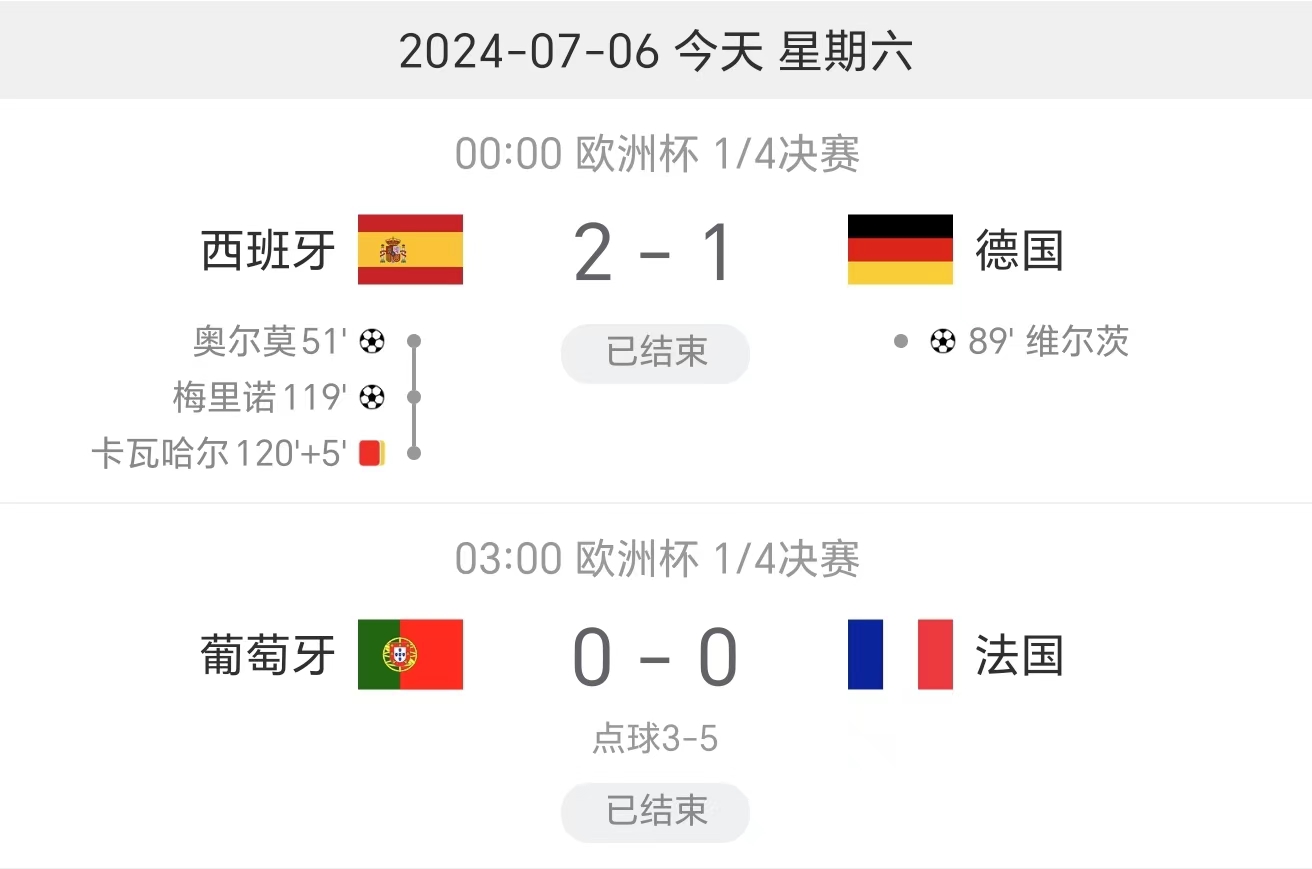Viewport: 1312px width, 869px height.
Task: Click the soccer ball beside 奥尔莫 51'
Action: 371,342
